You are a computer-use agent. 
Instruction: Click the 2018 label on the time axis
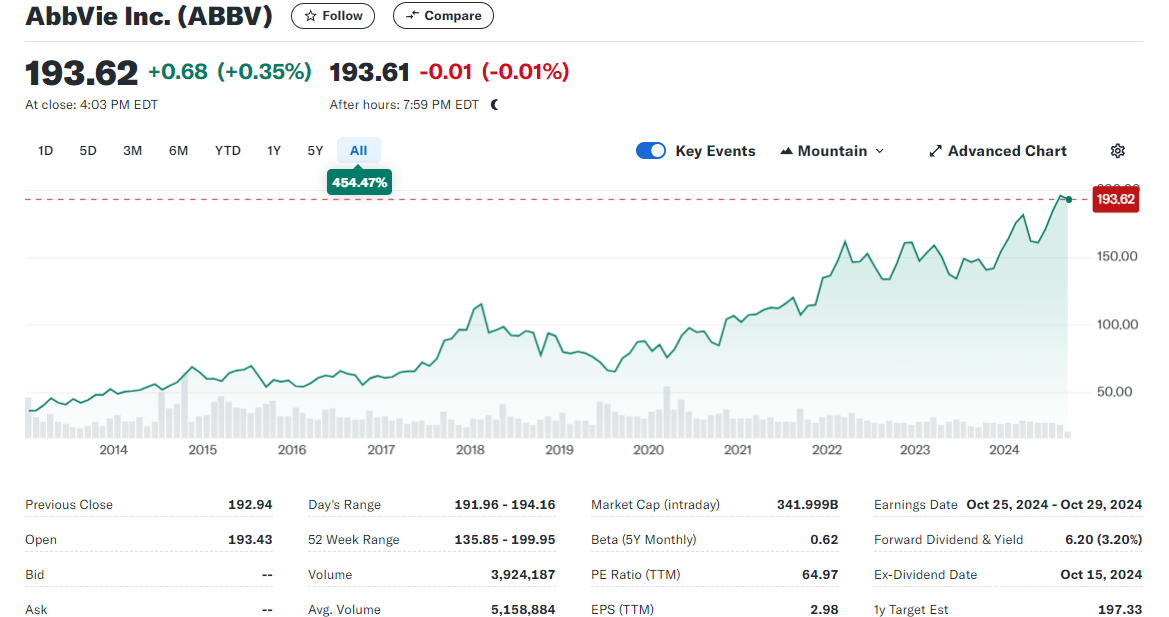(470, 450)
